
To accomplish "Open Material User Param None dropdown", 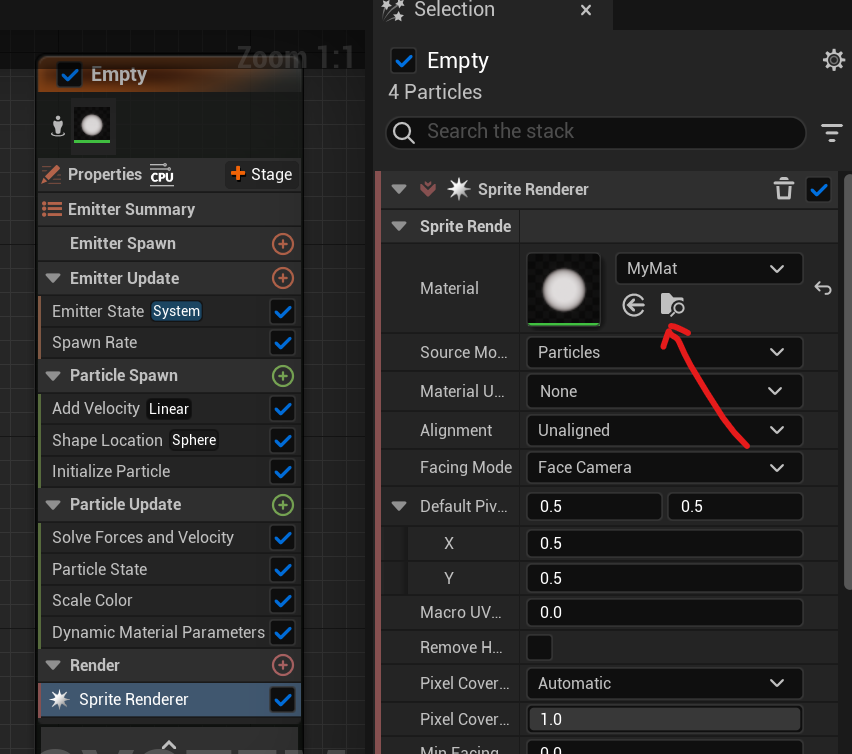I will point(665,391).
